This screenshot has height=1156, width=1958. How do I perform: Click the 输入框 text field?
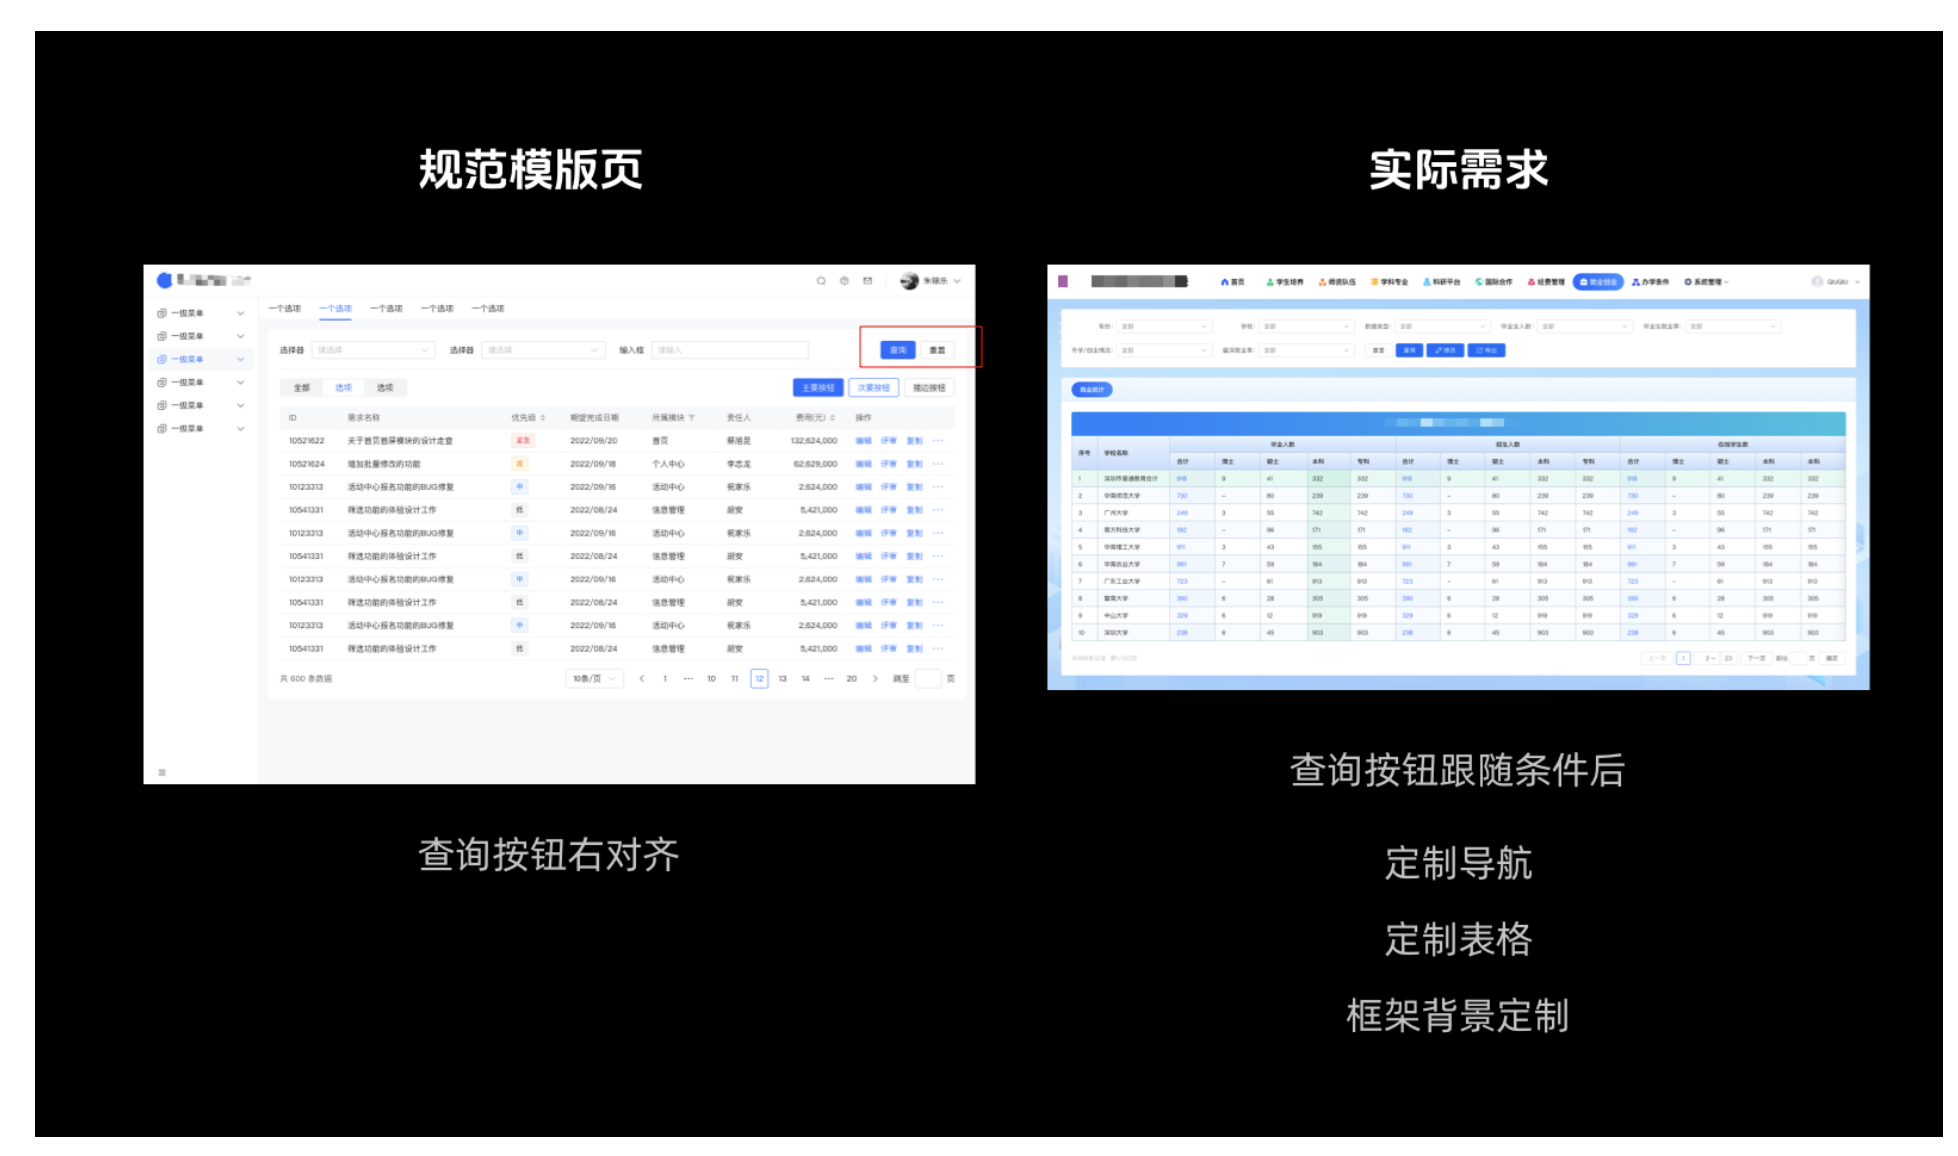[729, 350]
